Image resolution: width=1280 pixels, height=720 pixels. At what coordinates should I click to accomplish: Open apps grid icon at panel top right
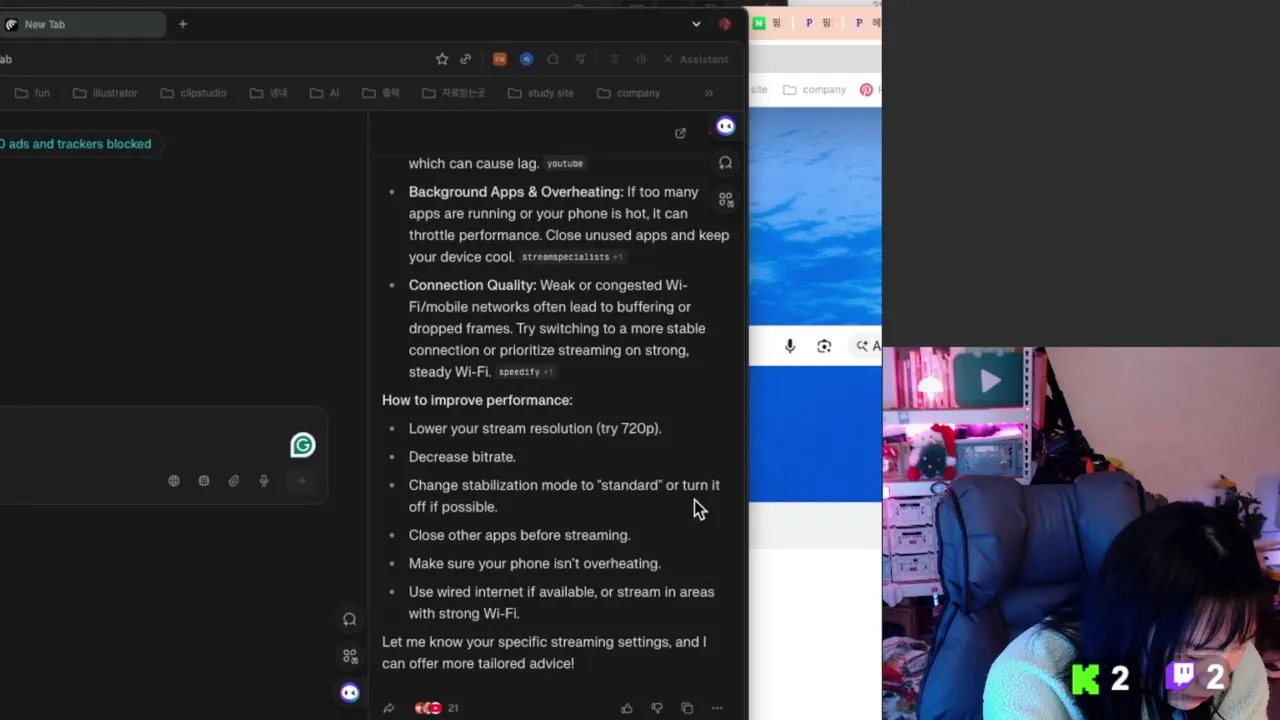pyautogui.click(x=726, y=200)
